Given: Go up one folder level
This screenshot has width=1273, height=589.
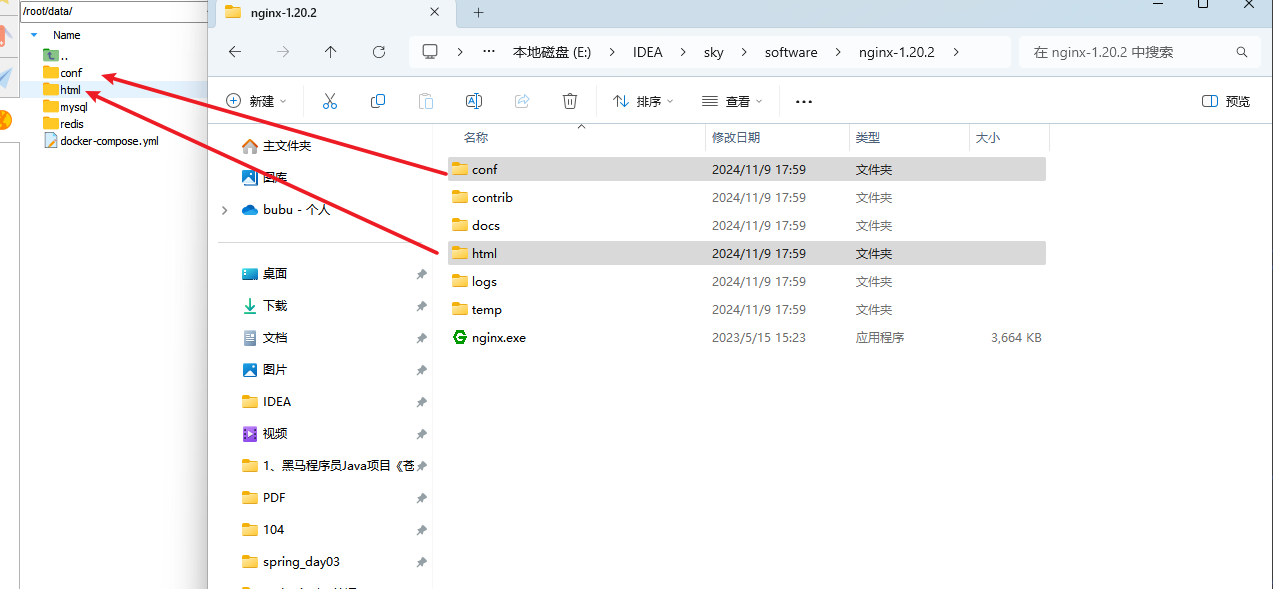Looking at the screenshot, I should [x=331, y=52].
